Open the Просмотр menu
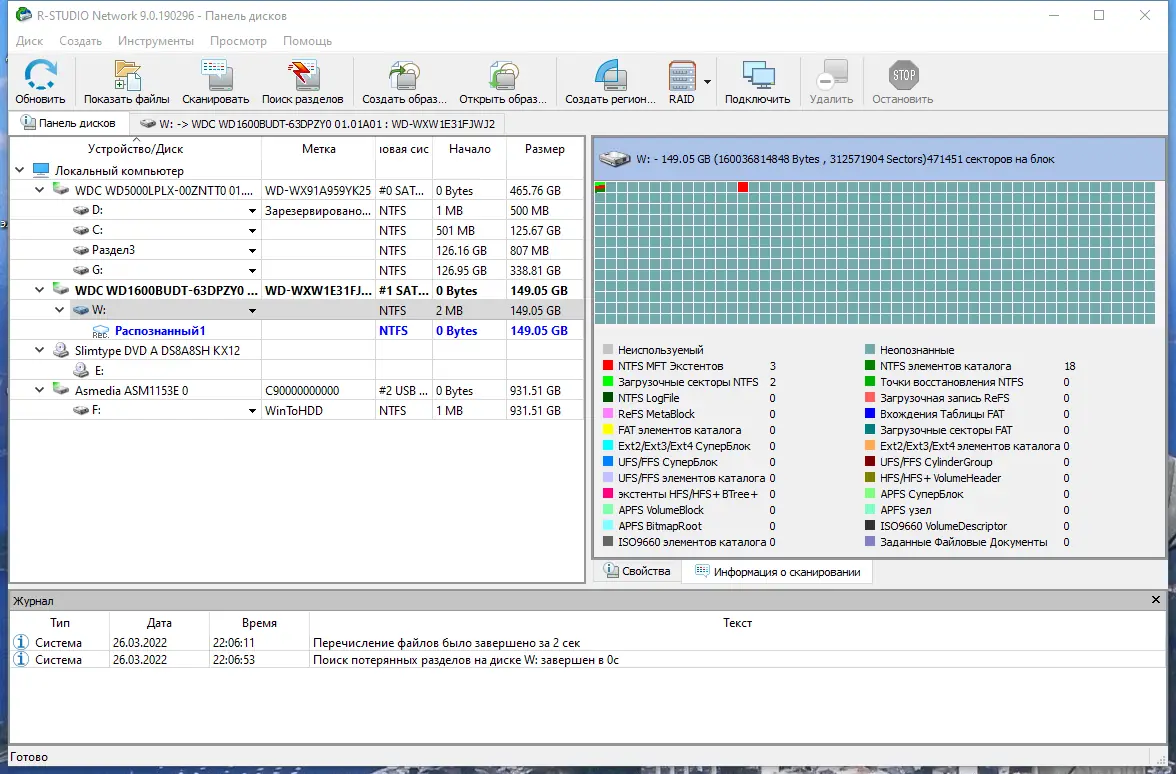Screen dimensions: 1176x774 (238, 41)
